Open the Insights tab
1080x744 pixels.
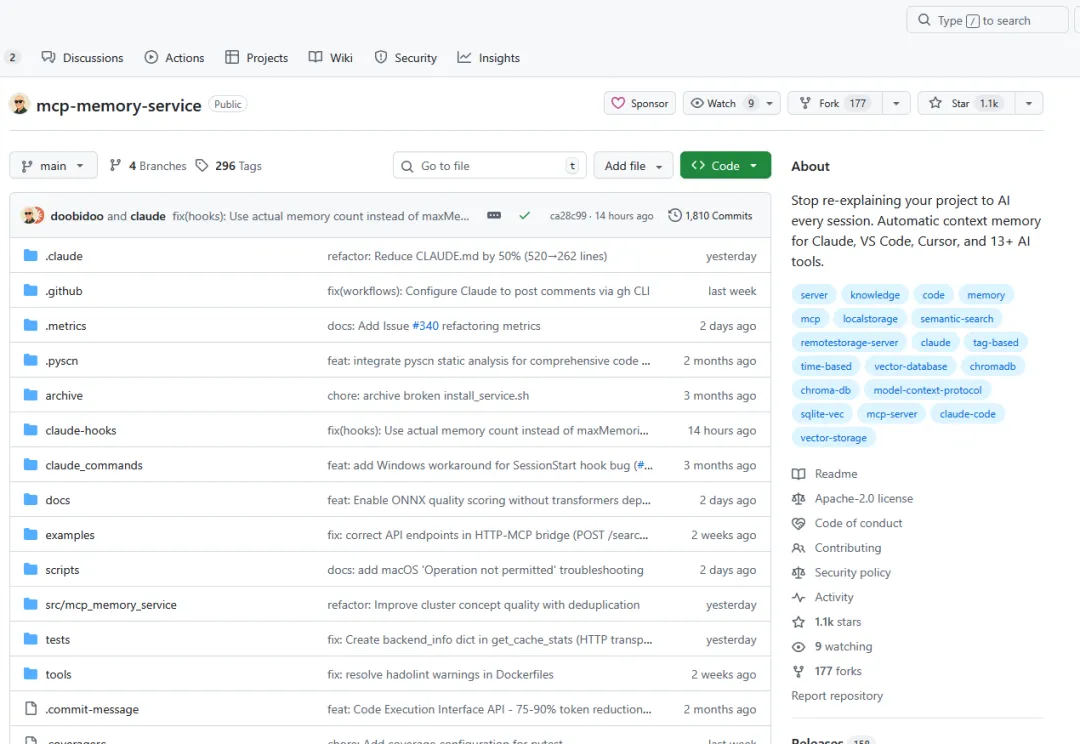pyautogui.click(x=488, y=58)
